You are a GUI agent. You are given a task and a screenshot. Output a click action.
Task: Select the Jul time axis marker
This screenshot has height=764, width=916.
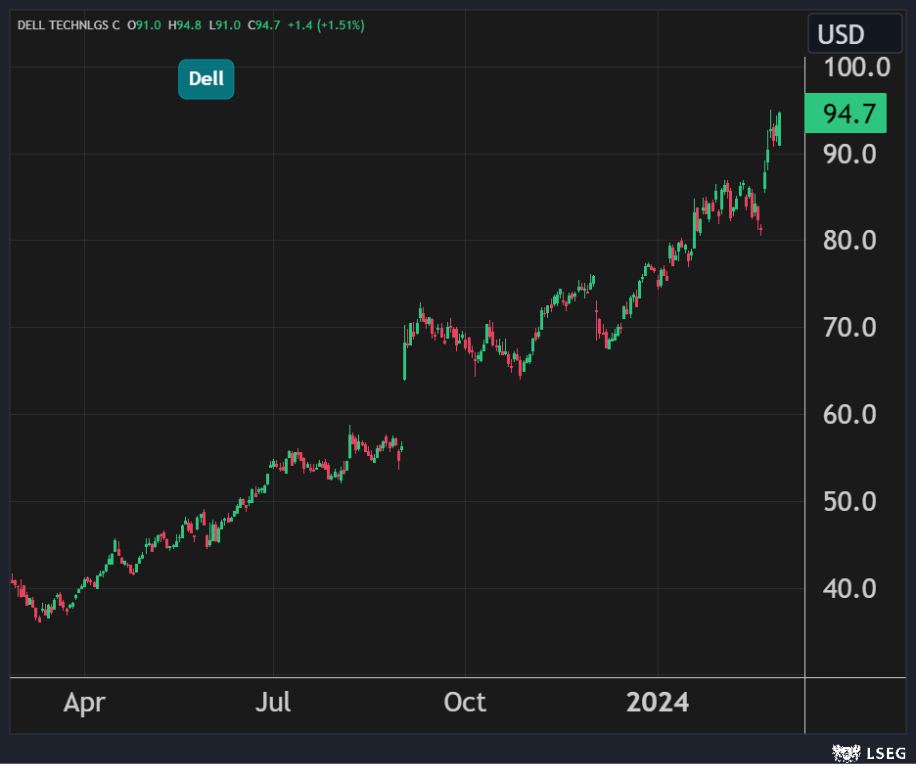(x=273, y=703)
